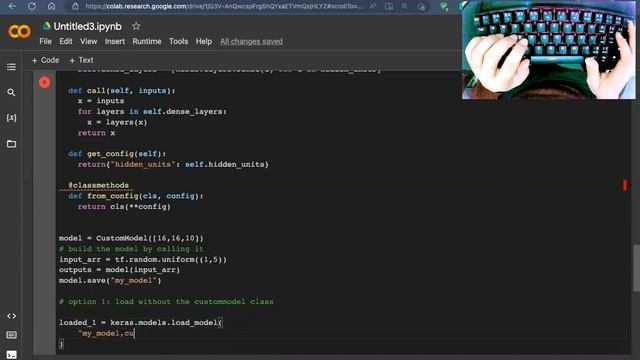Click the All changes saved link

[251, 41]
